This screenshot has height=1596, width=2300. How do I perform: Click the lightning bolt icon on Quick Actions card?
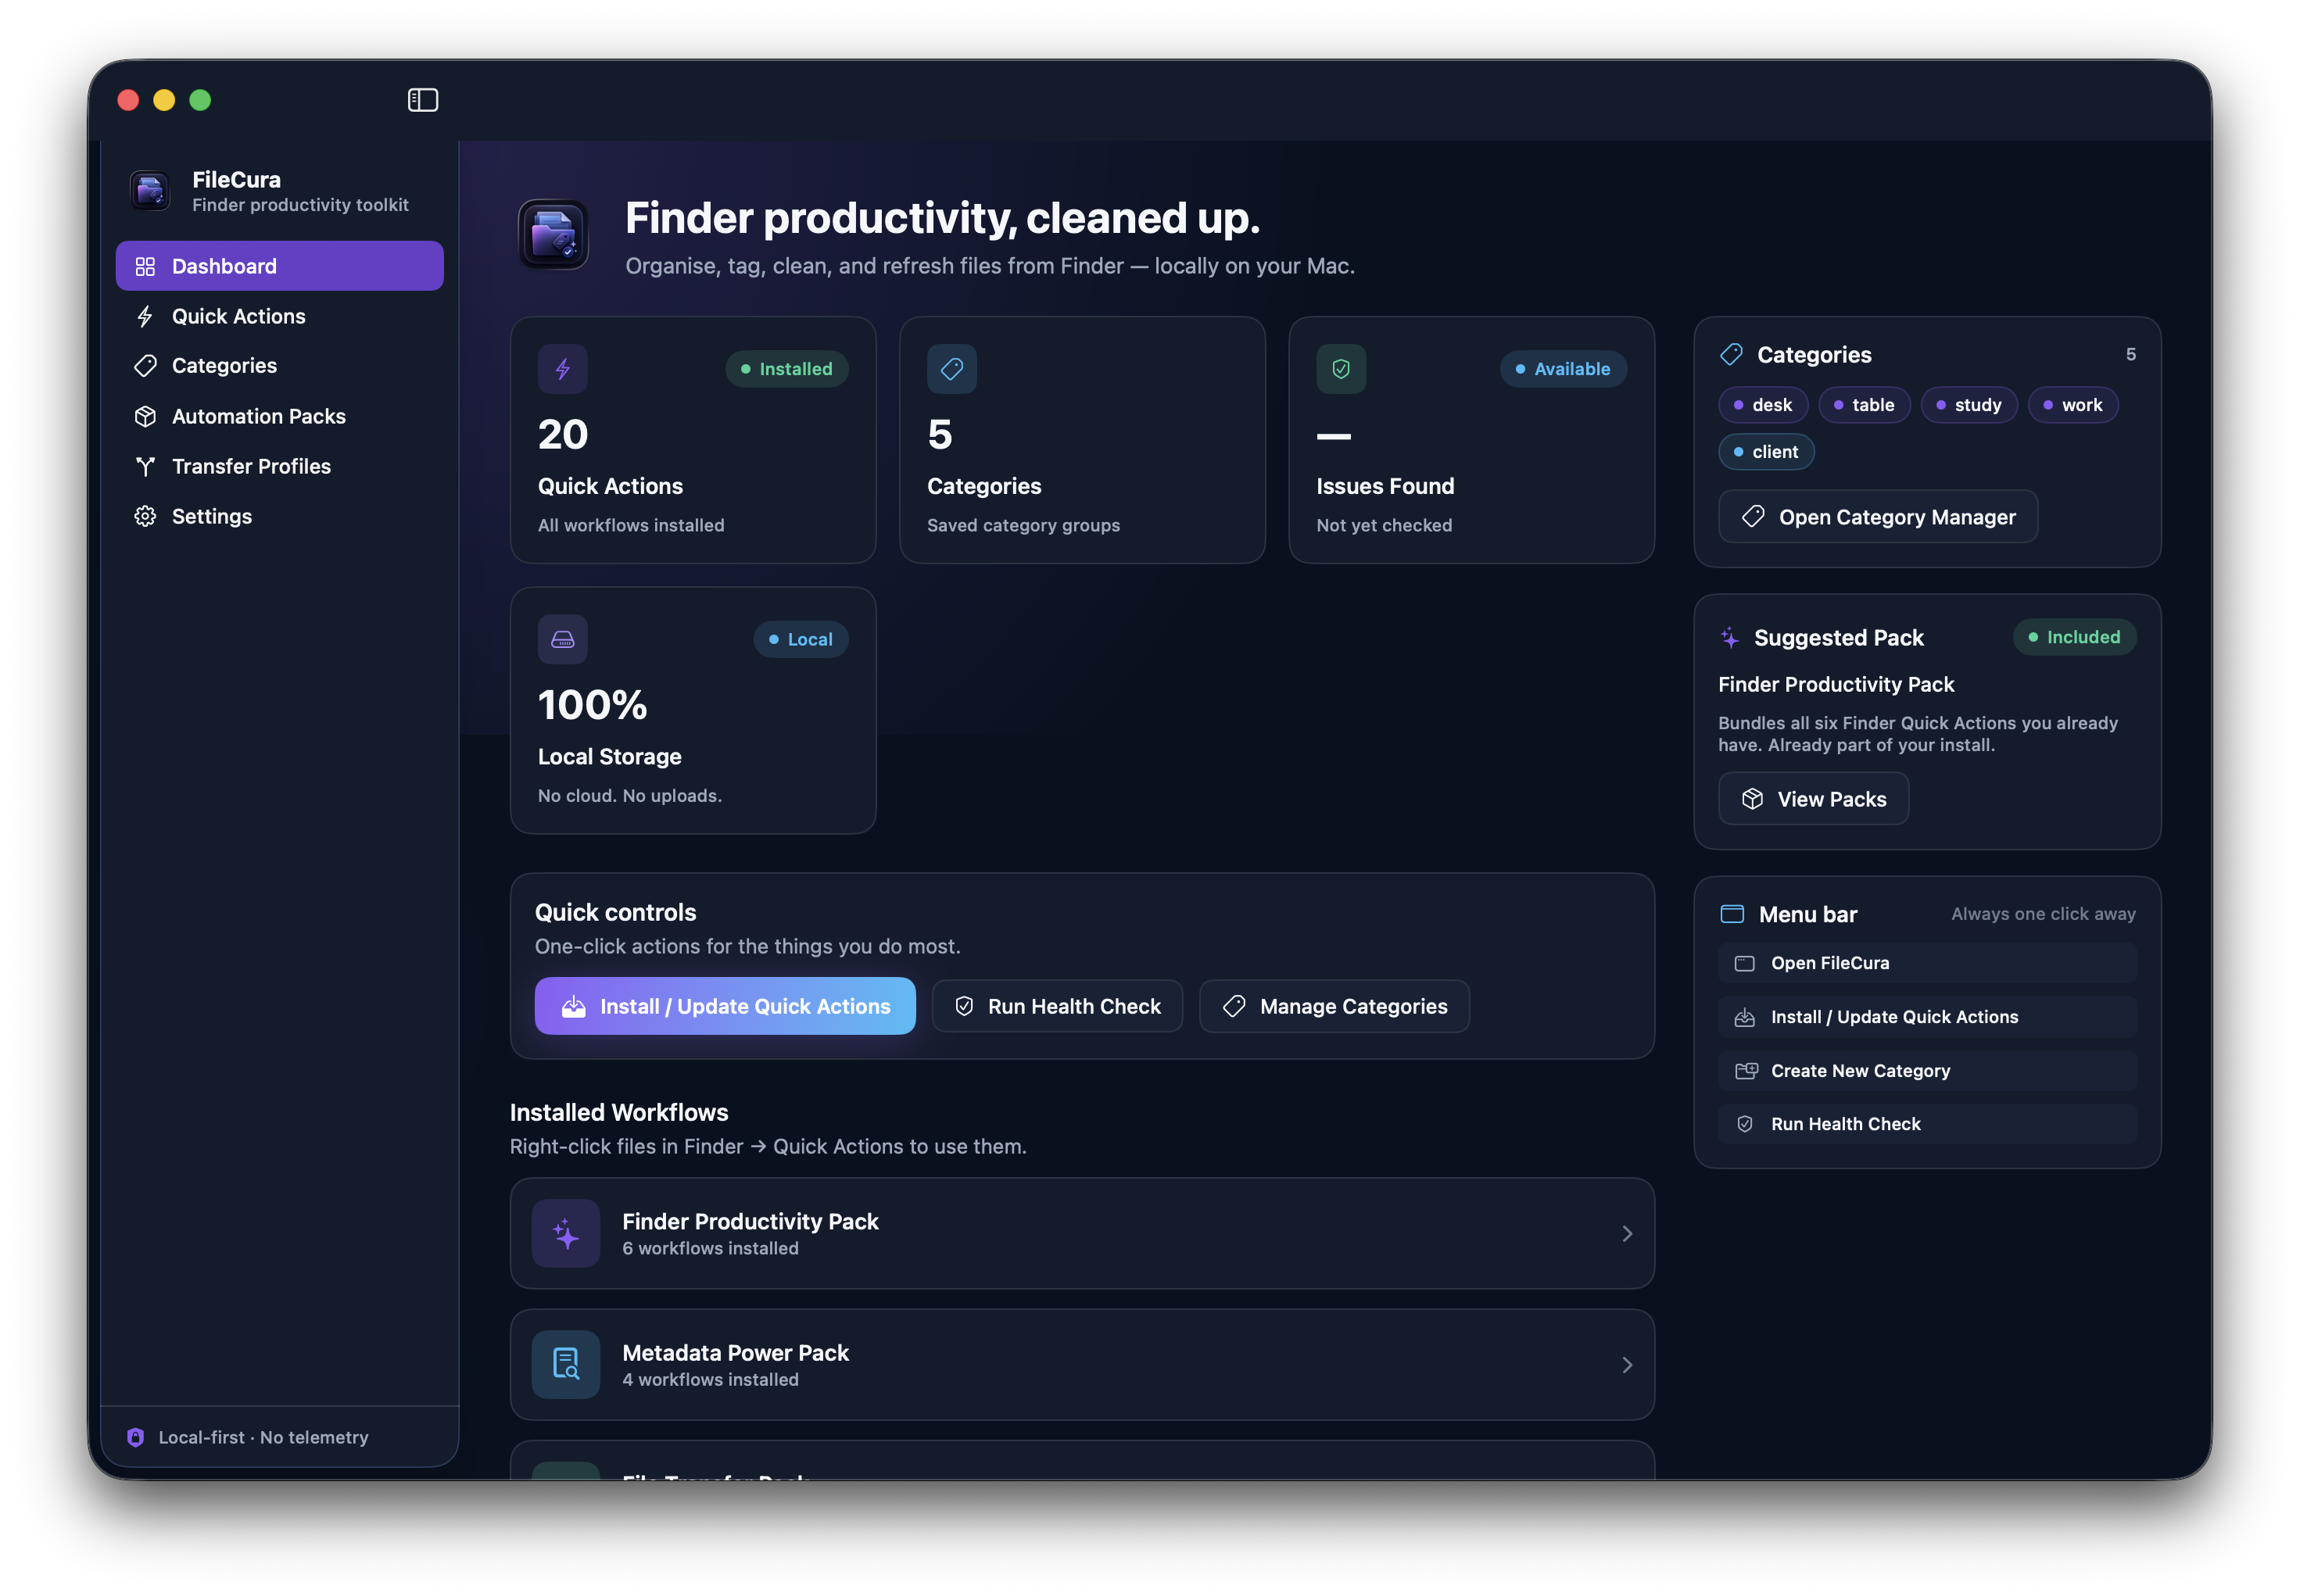[563, 369]
